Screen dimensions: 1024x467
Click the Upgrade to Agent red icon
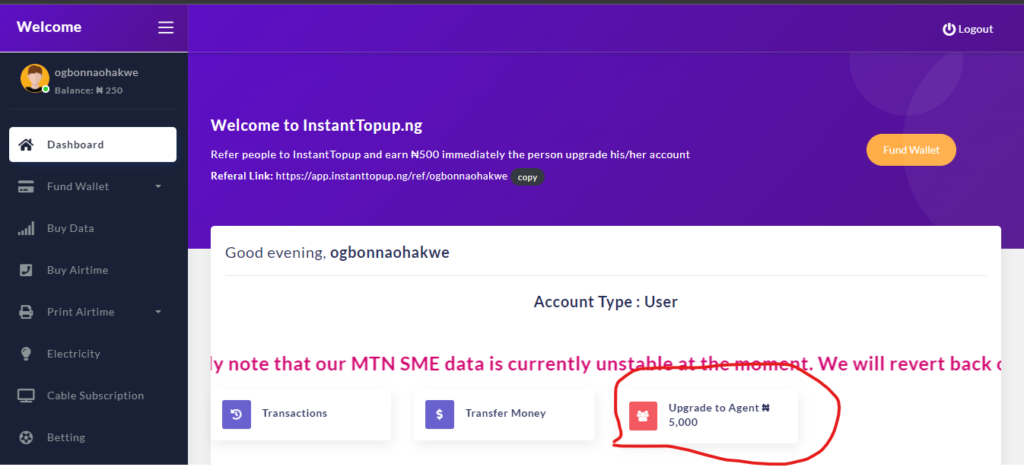pos(643,416)
